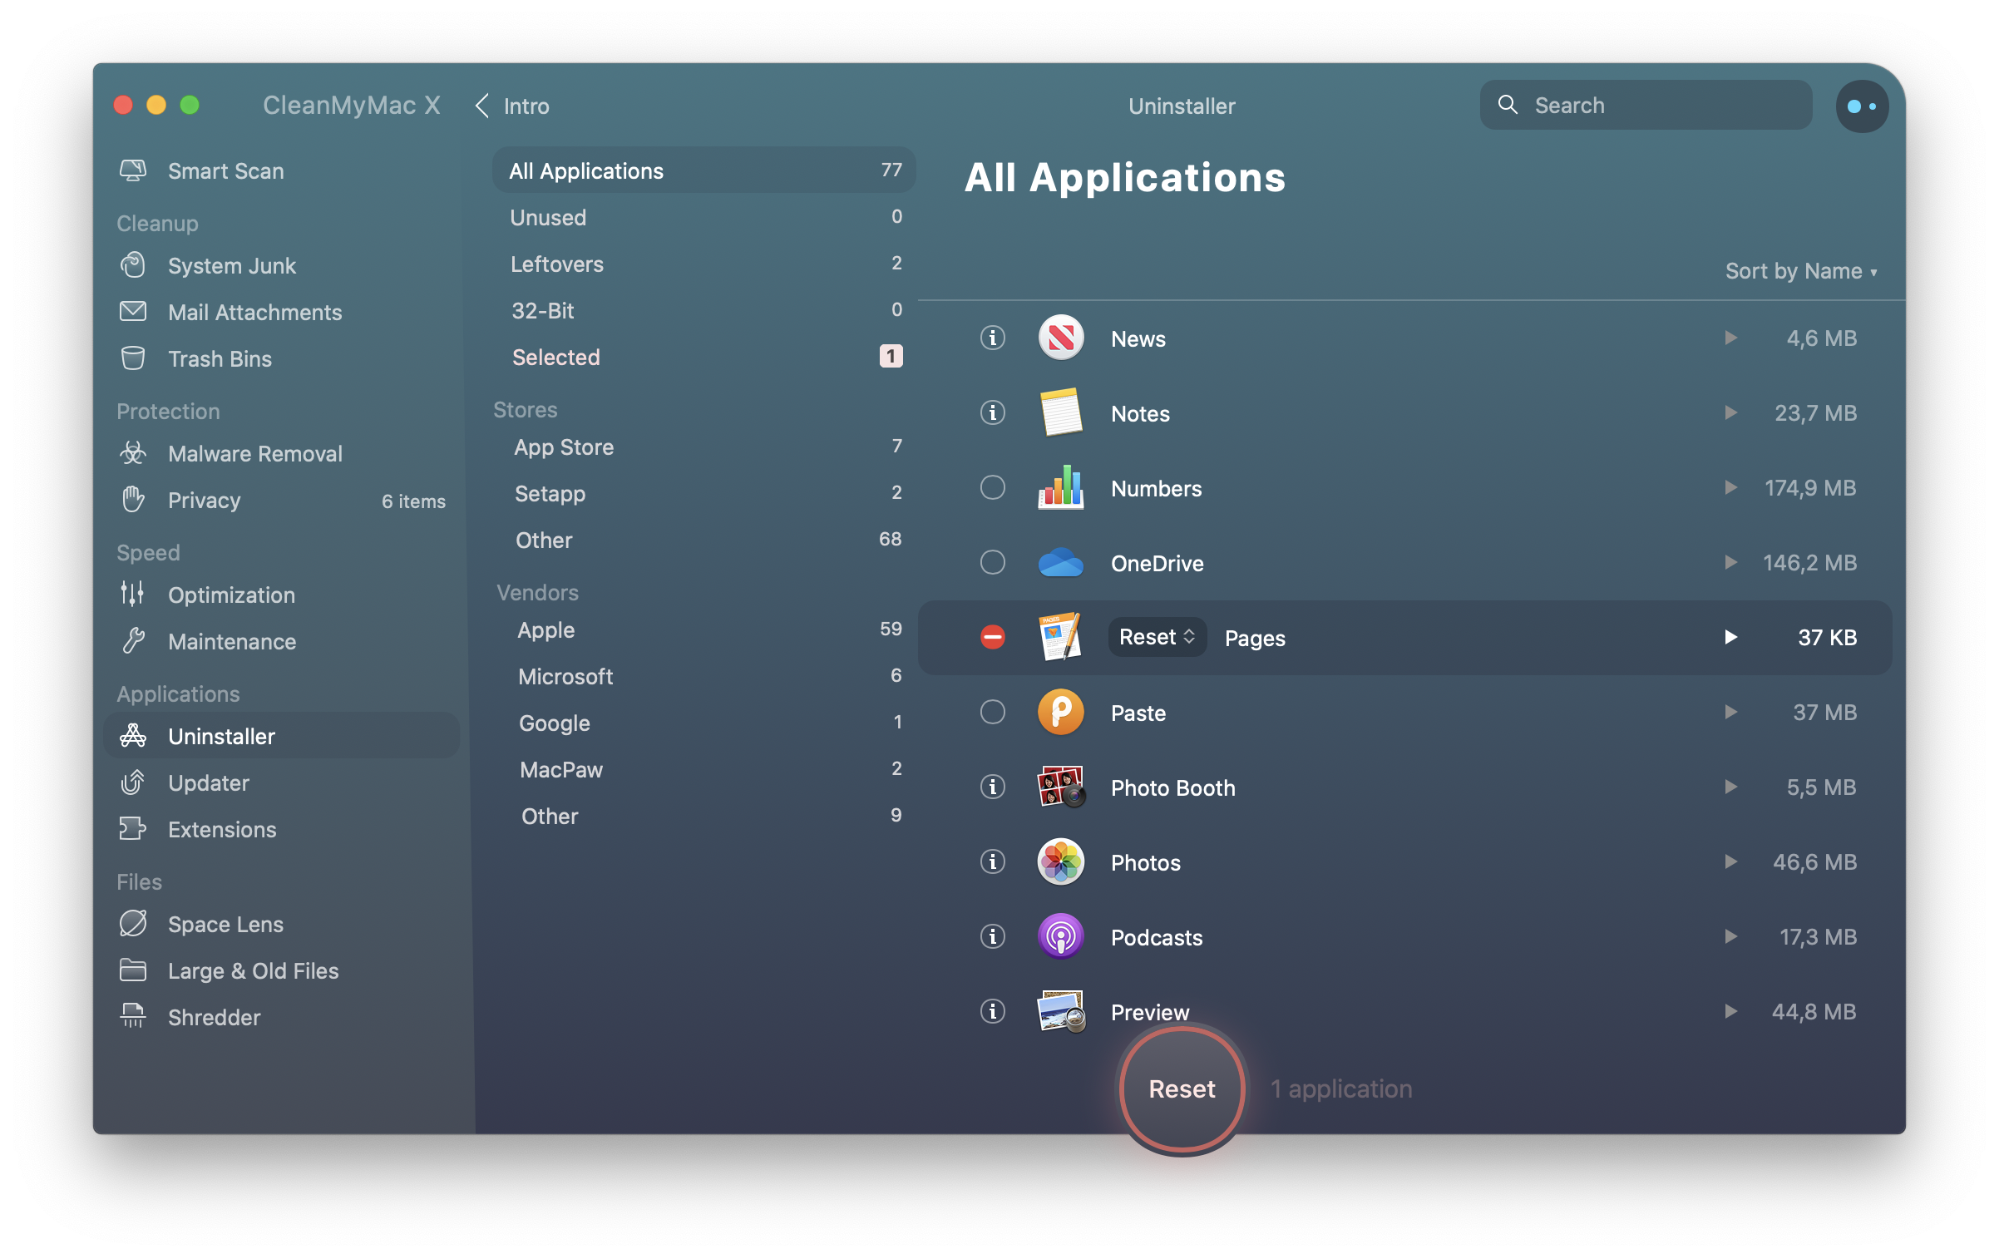Click the Trash Bins icon

coord(133,358)
